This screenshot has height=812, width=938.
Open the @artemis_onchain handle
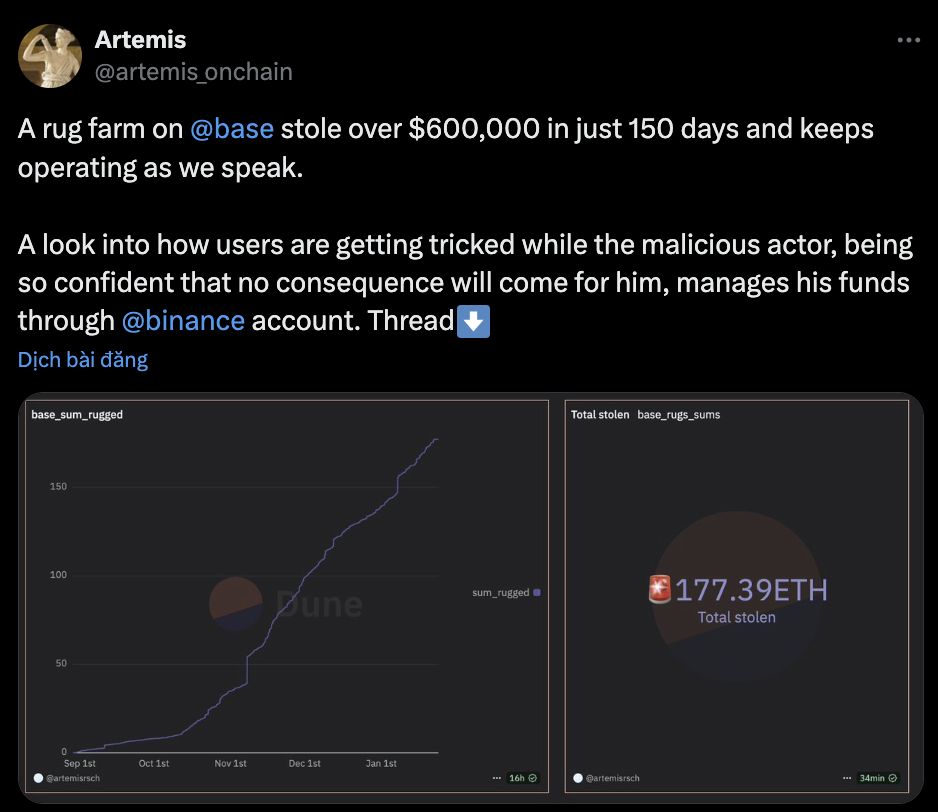[x=194, y=72]
